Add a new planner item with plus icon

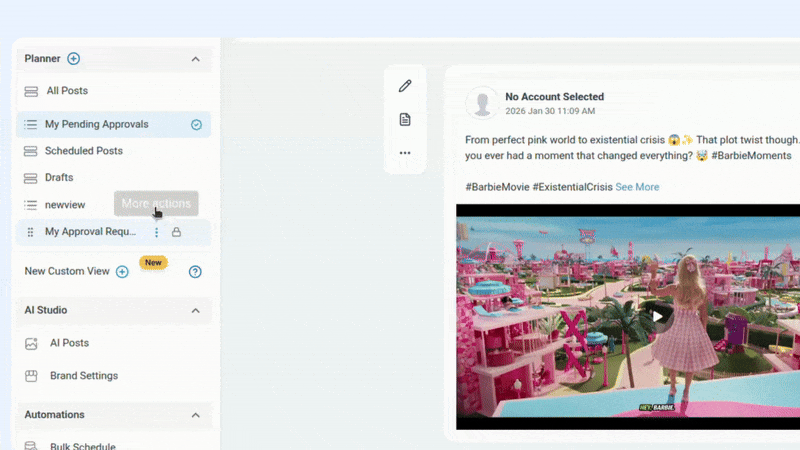point(73,59)
